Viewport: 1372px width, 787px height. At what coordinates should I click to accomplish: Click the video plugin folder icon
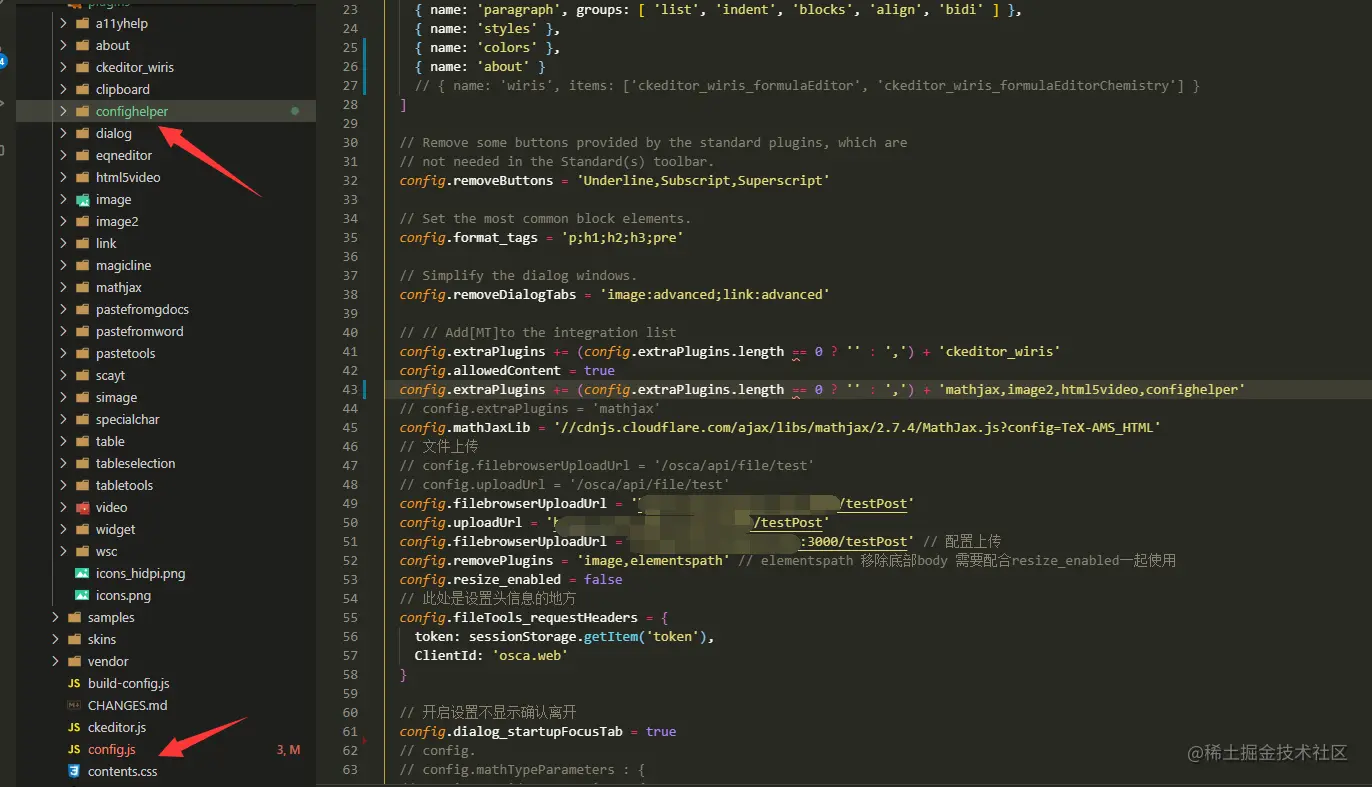pos(81,507)
